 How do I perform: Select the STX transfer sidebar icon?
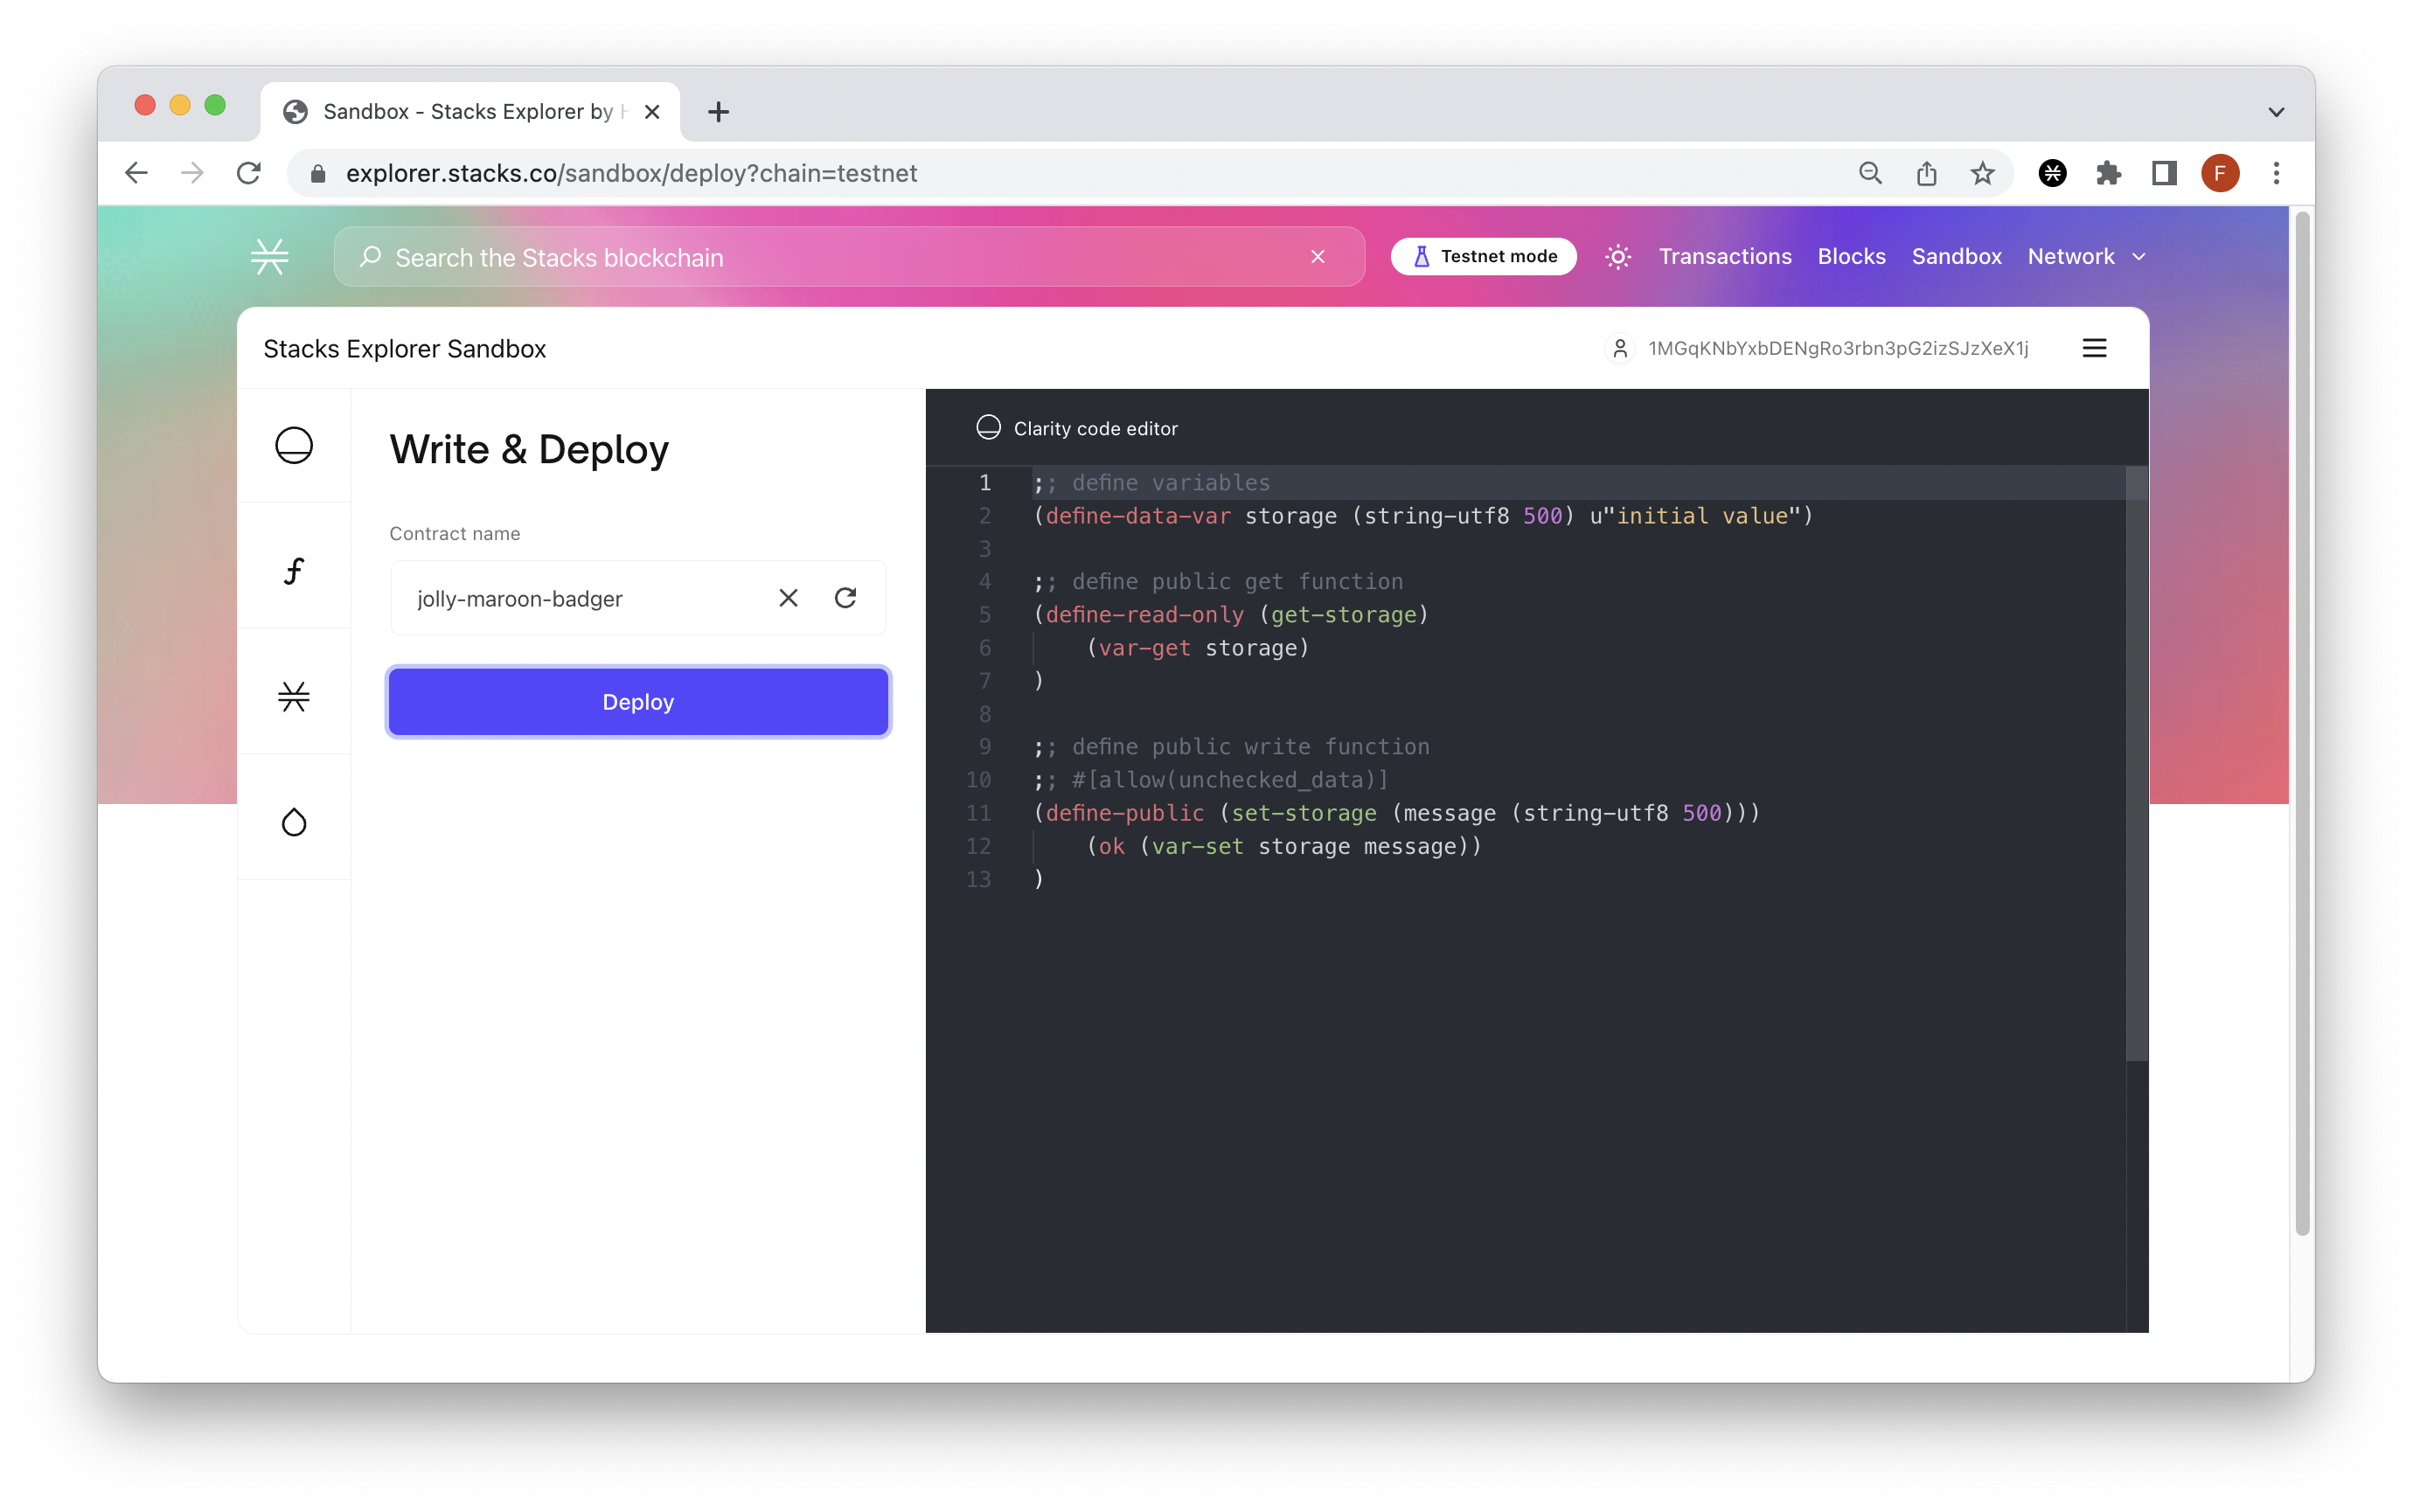click(x=293, y=696)
